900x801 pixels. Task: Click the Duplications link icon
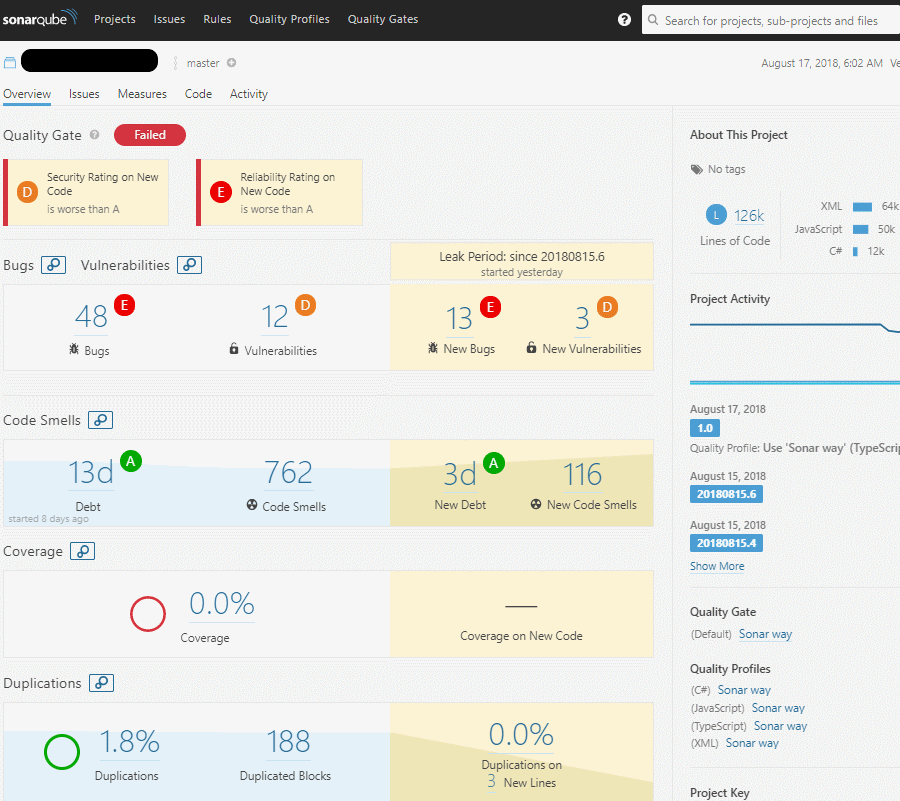coord(101,683)
